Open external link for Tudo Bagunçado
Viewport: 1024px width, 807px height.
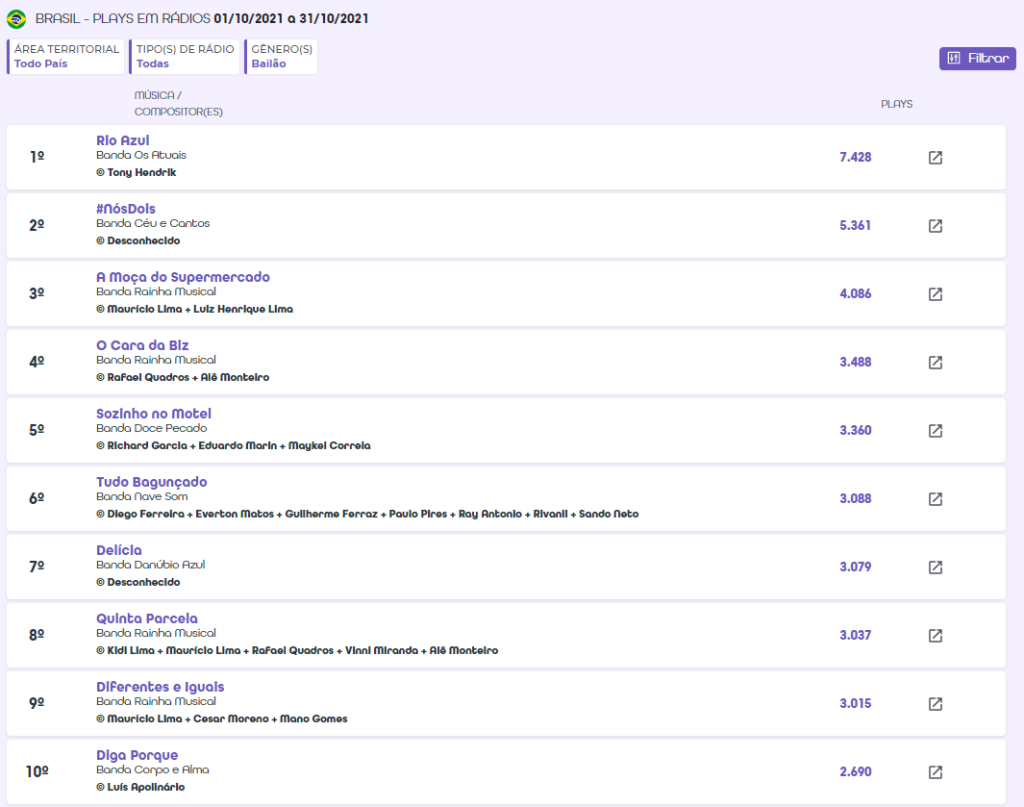coord(935,499)
